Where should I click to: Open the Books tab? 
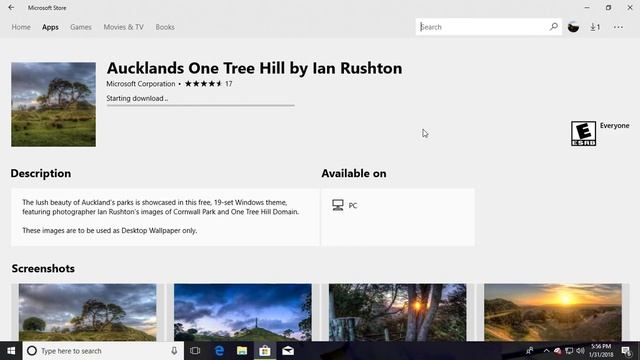pos(165,27)
